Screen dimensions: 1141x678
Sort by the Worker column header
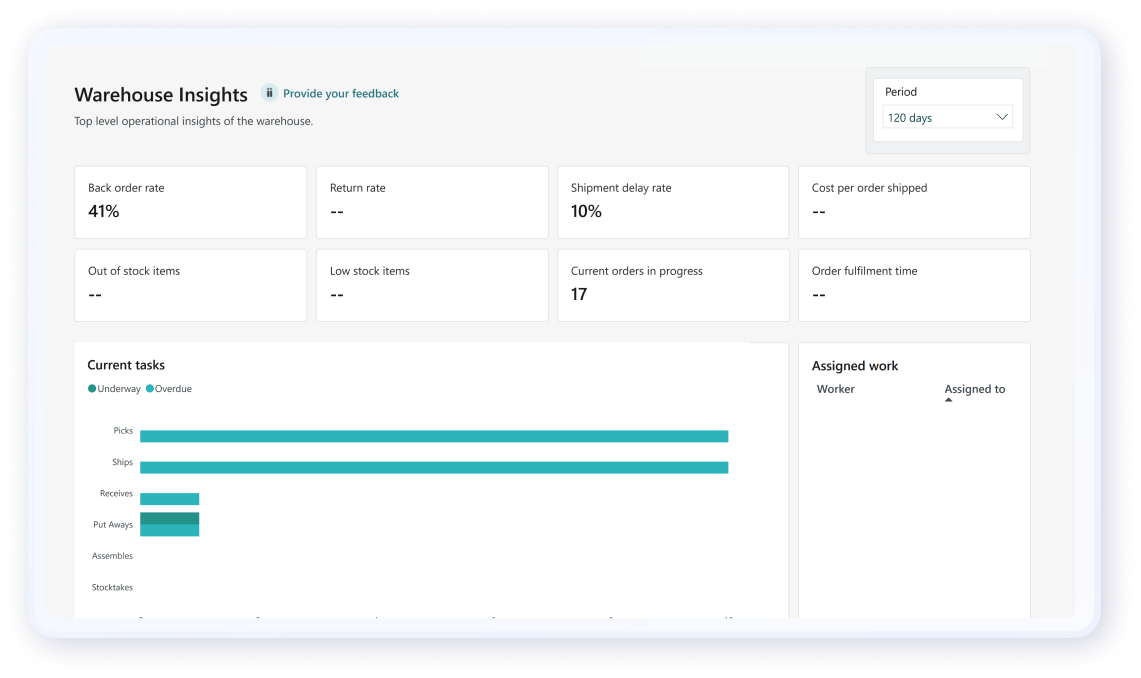pos(835,389)
